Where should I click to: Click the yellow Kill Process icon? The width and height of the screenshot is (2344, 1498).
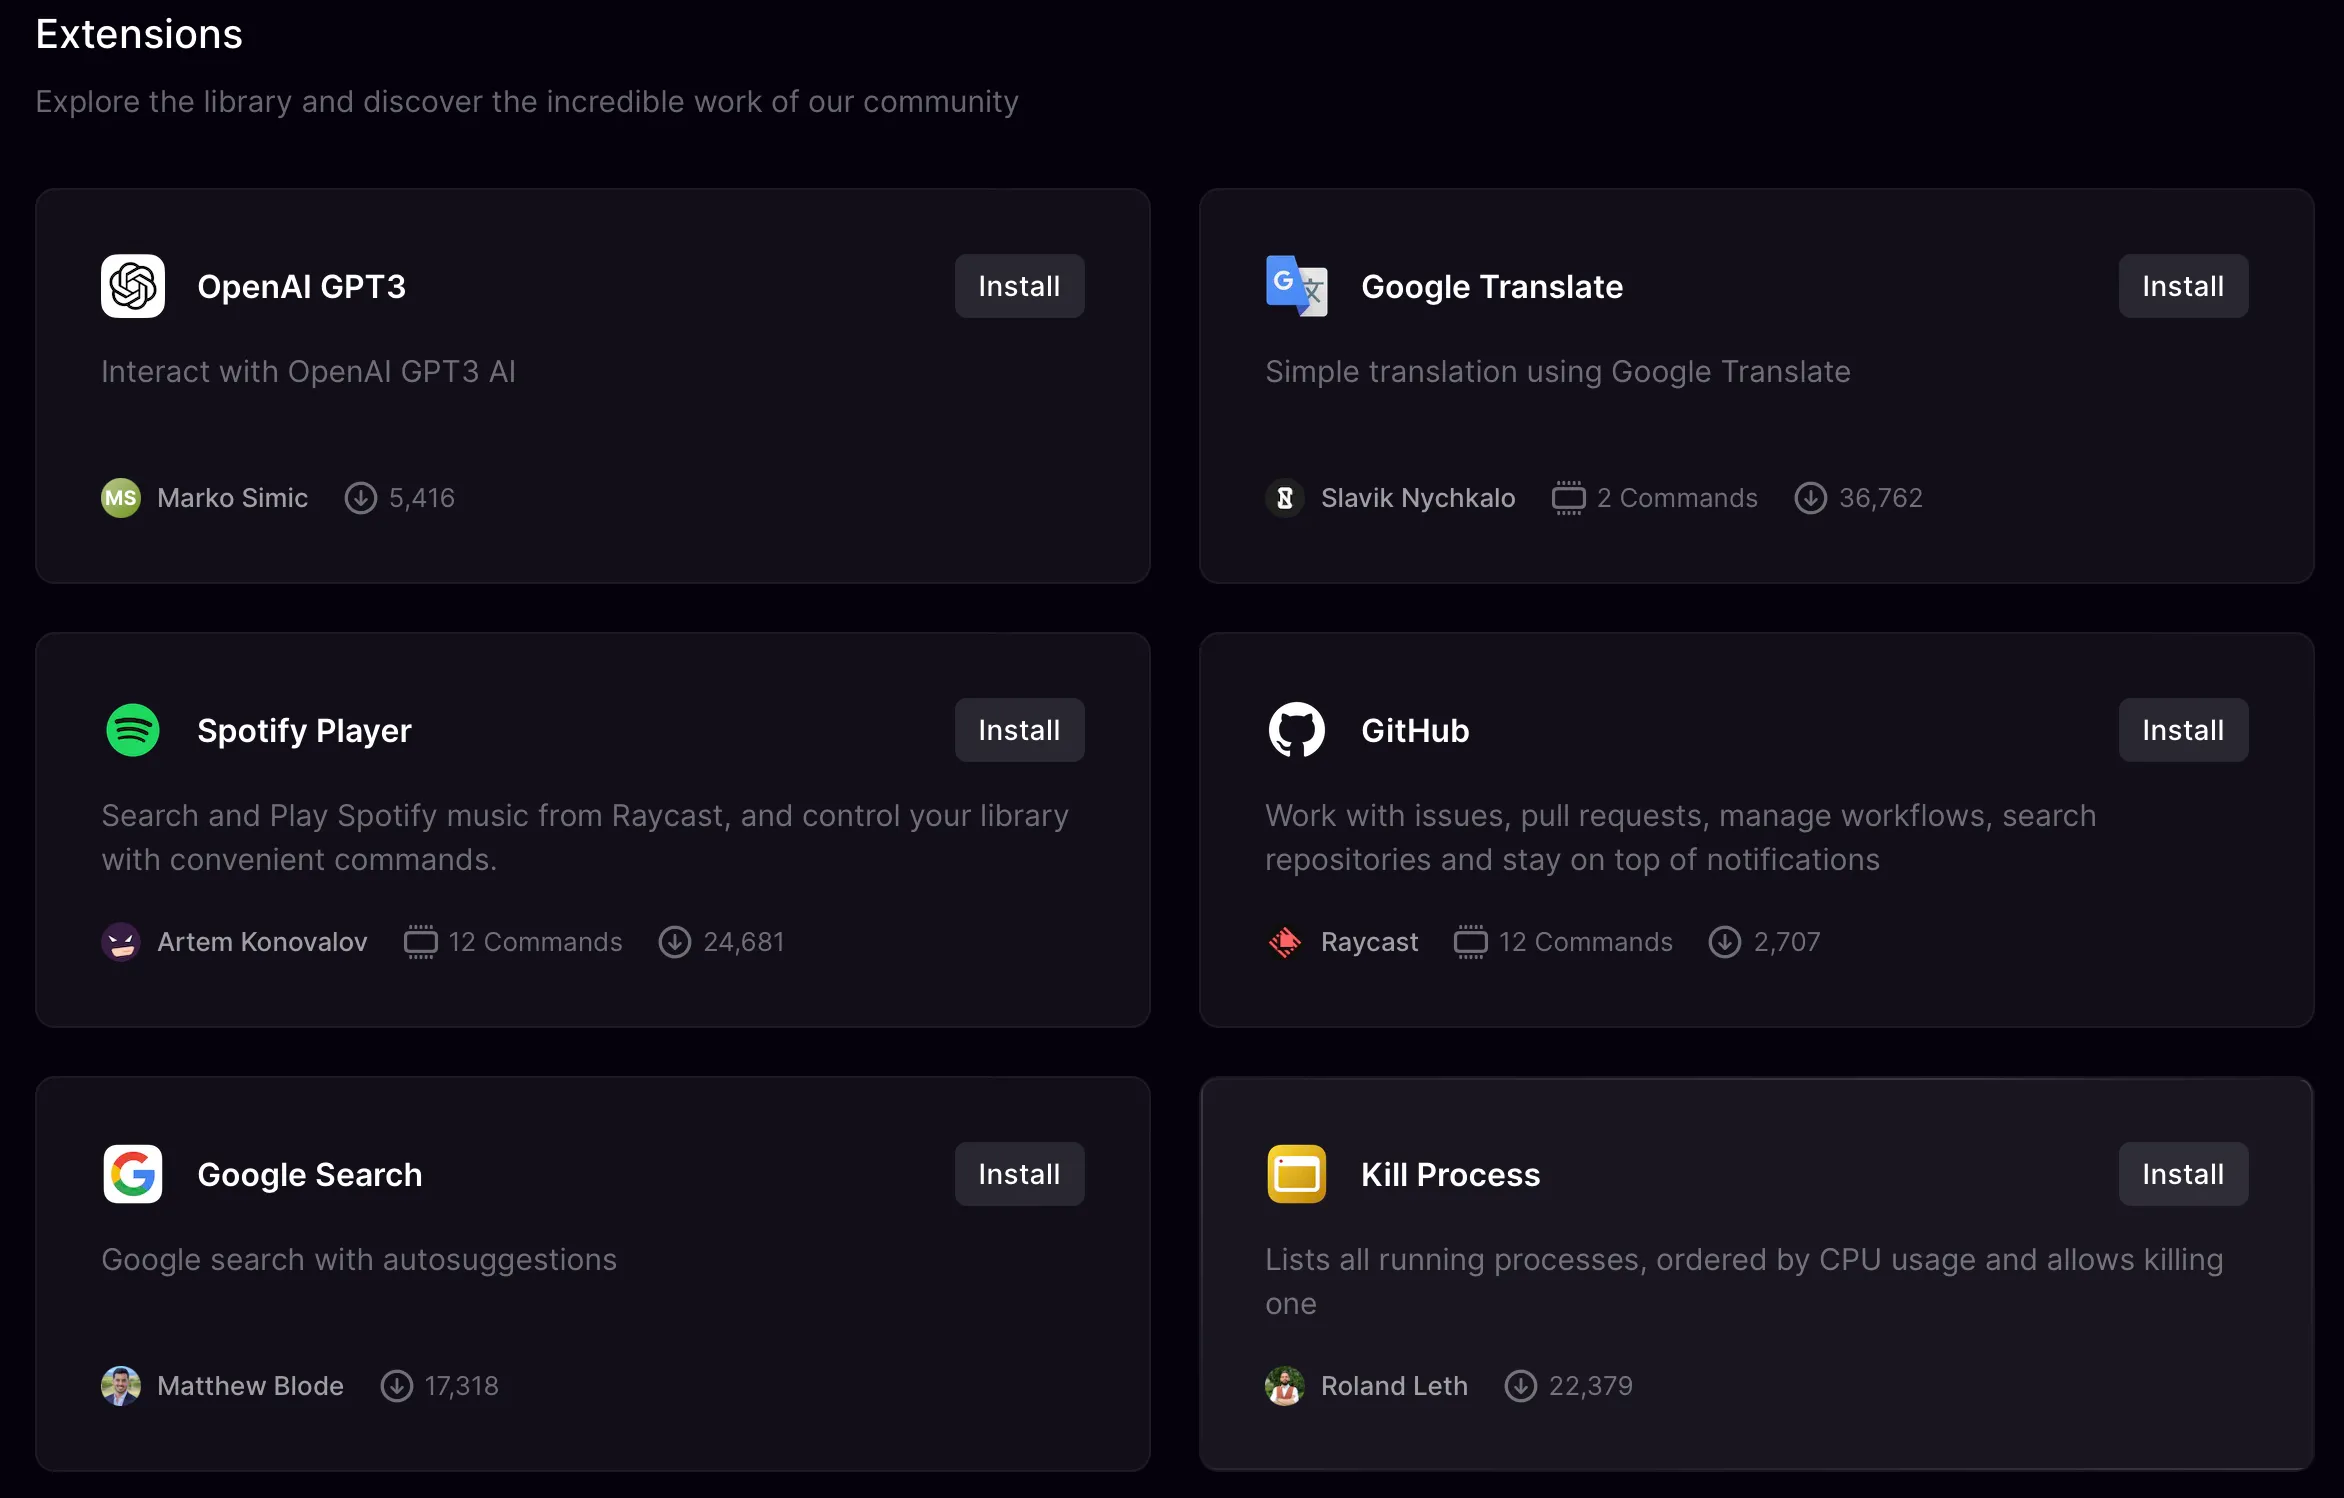1296,1174
